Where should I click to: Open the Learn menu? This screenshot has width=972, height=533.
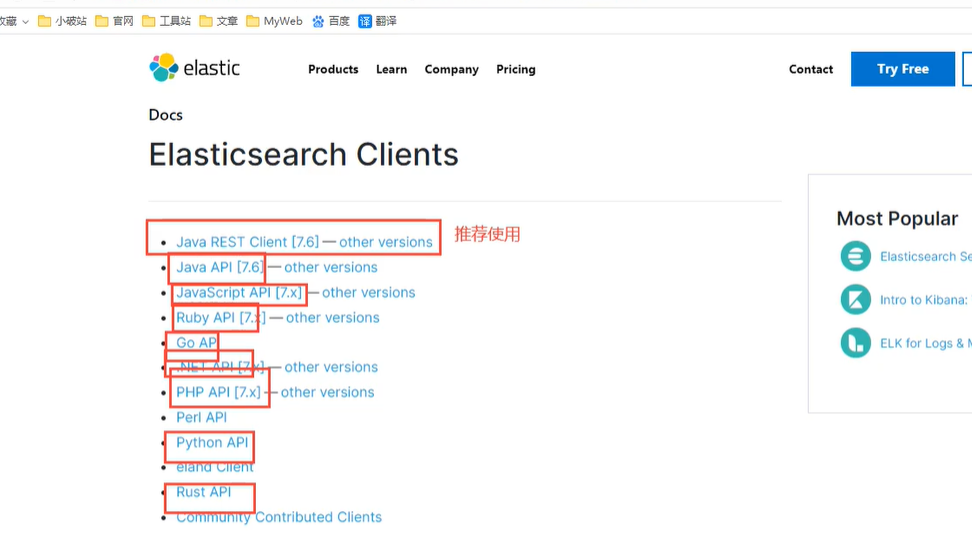pos(391,69)
